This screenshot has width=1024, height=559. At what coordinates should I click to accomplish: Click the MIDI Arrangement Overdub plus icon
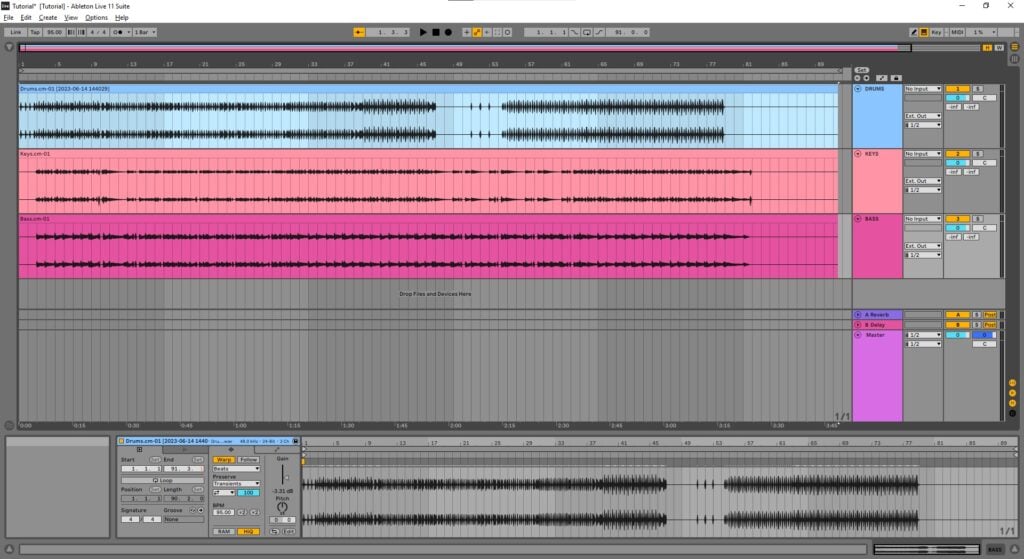click(x=466, y=32)
